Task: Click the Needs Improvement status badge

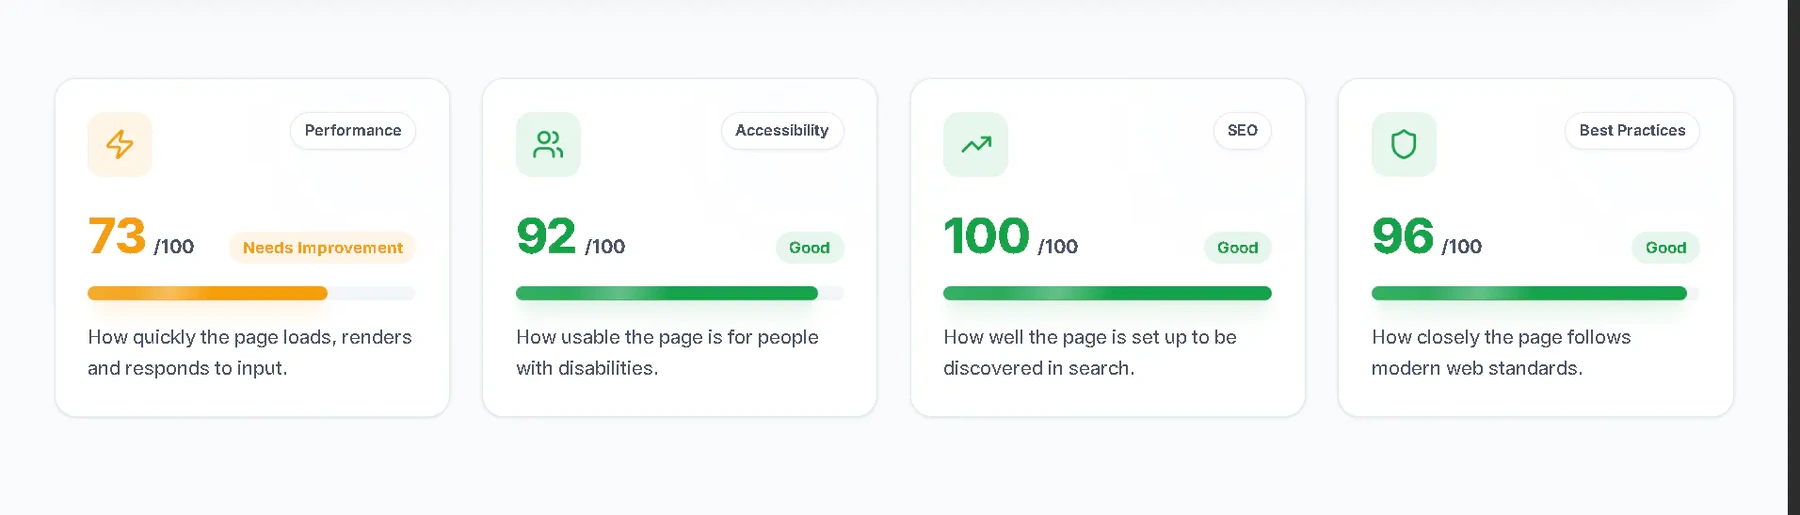Action: point(322,248)
